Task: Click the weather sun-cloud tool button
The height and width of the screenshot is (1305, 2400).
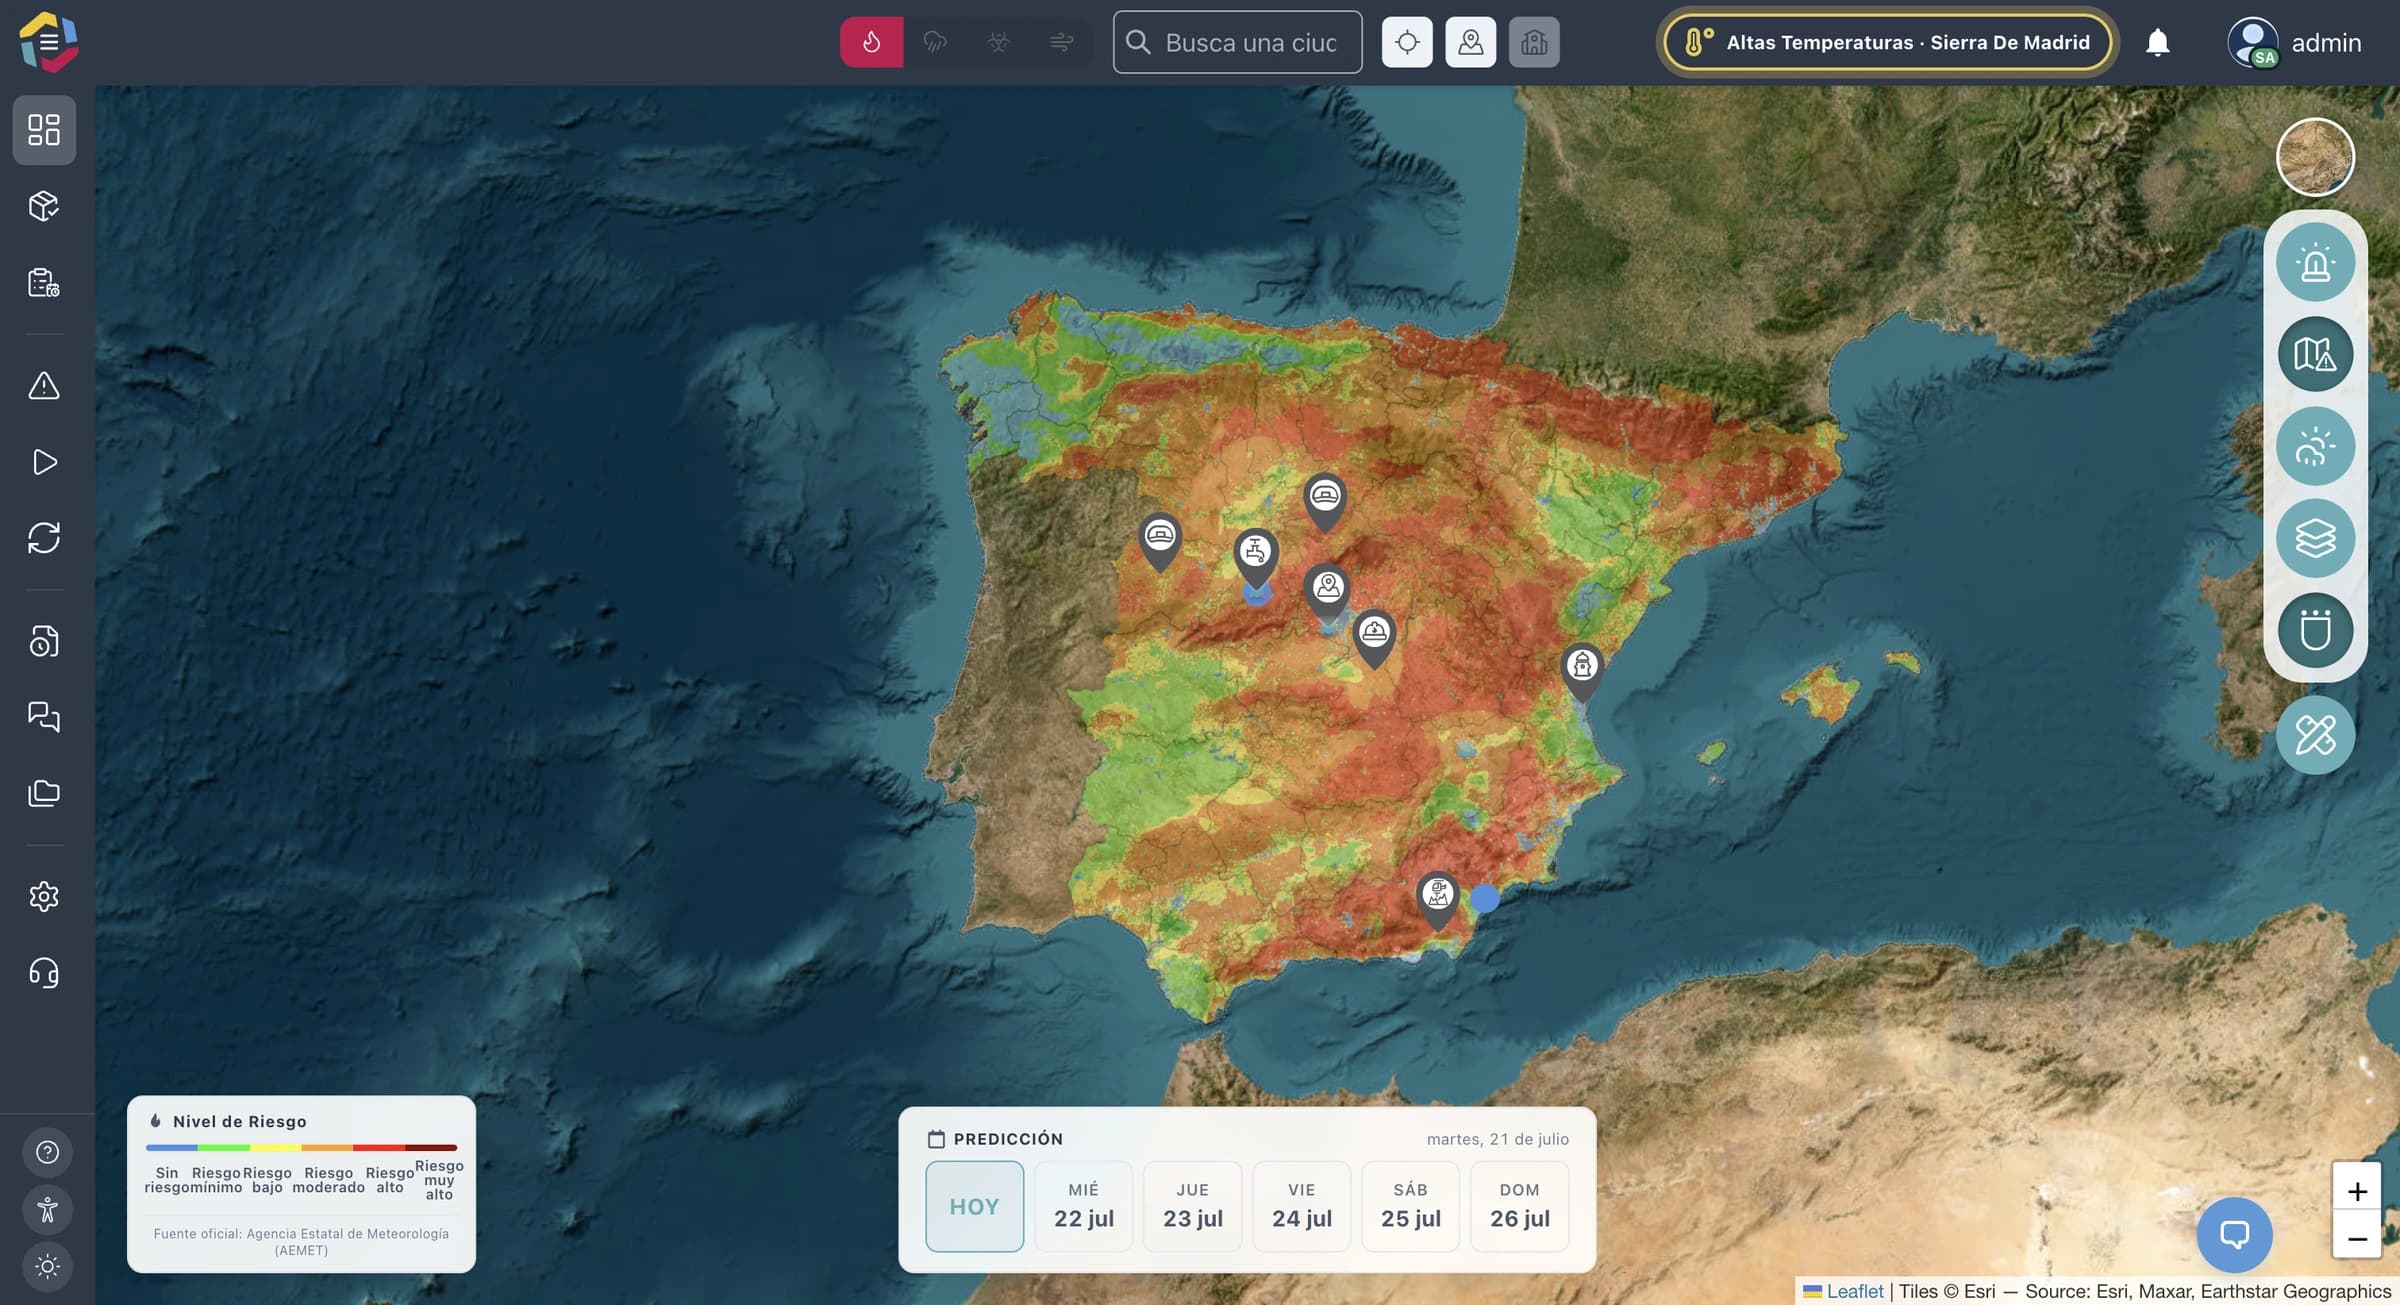Action: pyautogui.click(x=2315, y=446)
